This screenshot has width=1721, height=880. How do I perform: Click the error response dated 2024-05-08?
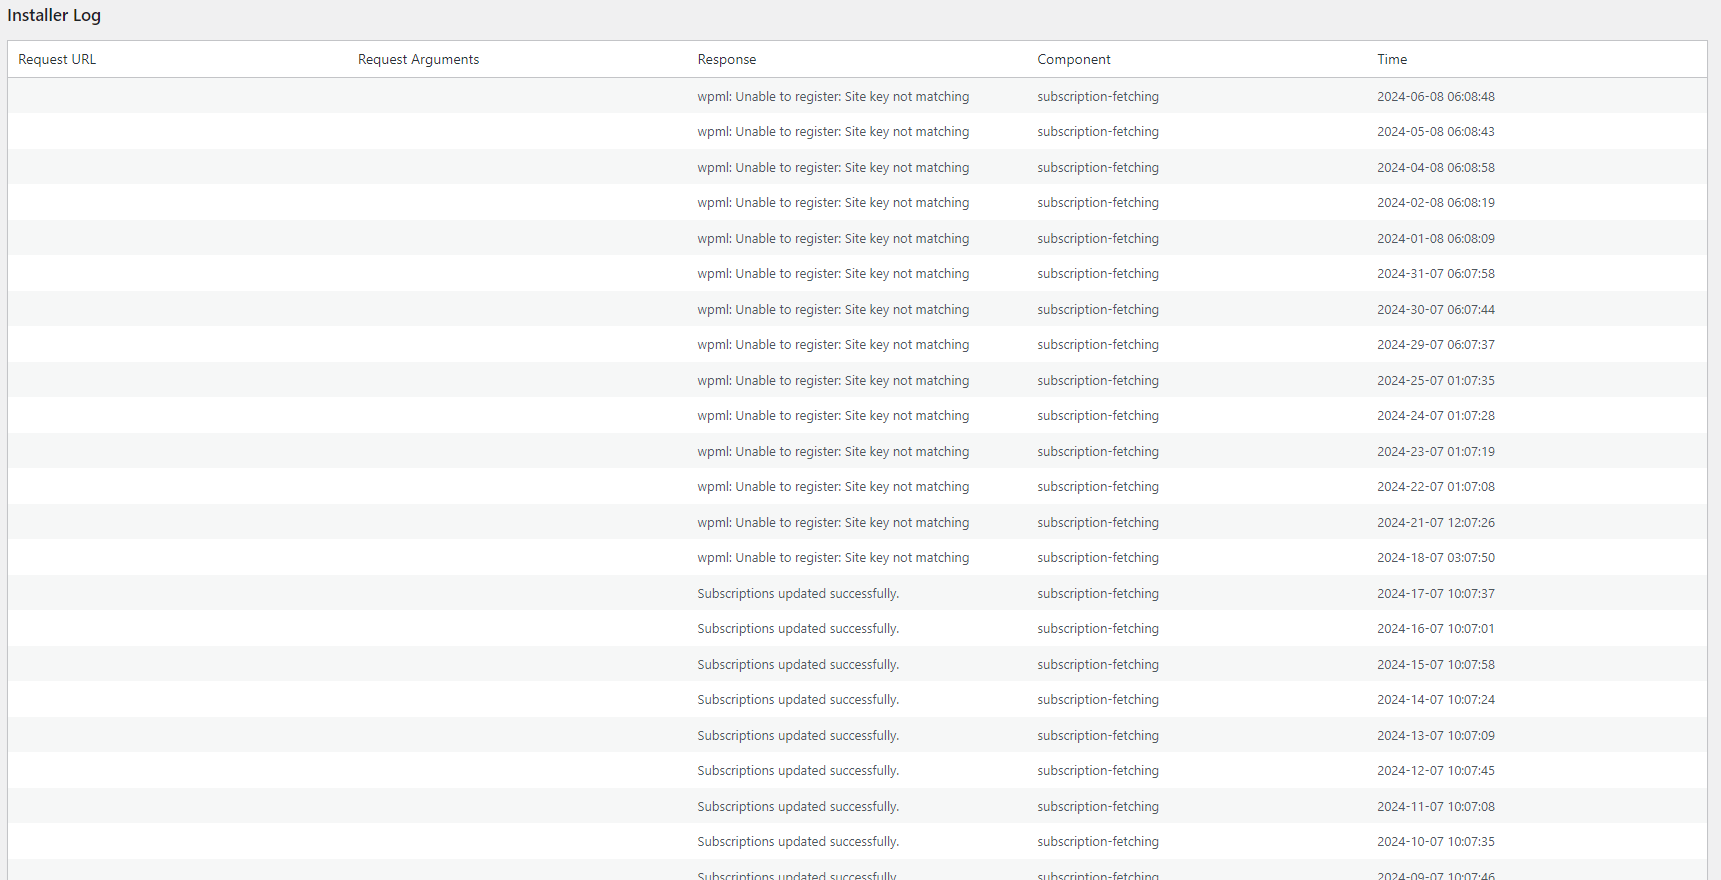pyautogui.click(x=832, y=132)
